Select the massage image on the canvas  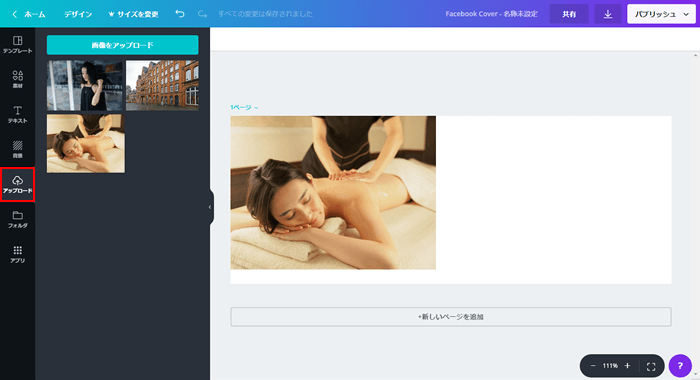[x=333, y=192]
